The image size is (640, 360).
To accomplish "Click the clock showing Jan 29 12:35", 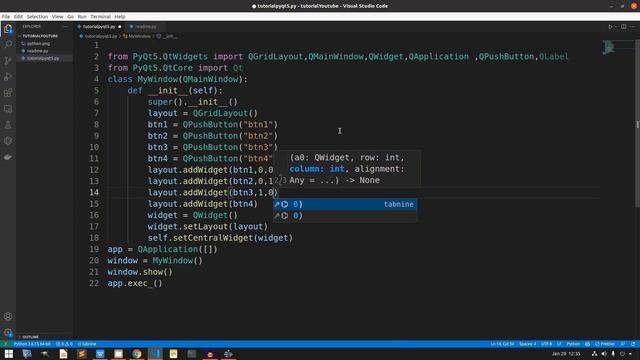I will coord(566,354).
